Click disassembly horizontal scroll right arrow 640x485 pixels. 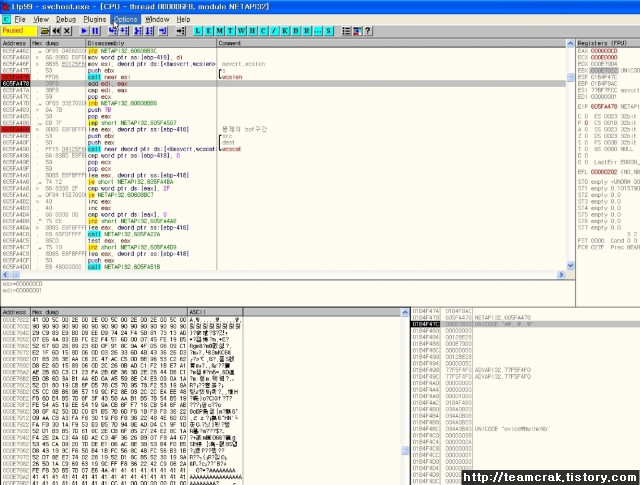(561, 275)
